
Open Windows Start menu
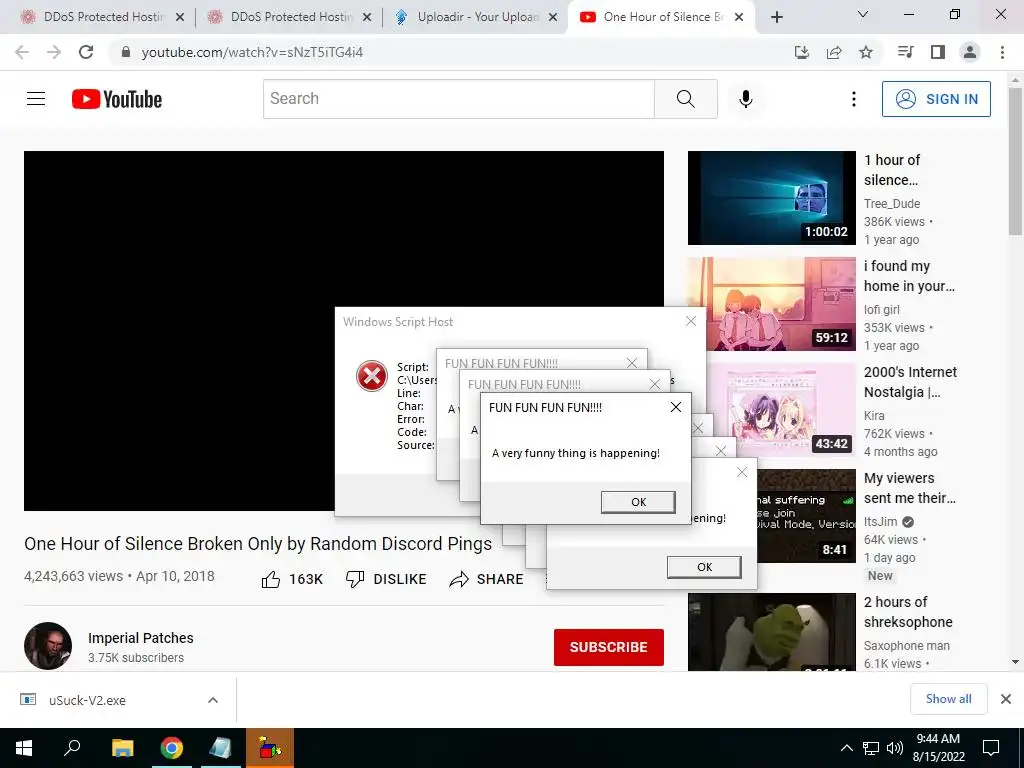click(24, 748)
